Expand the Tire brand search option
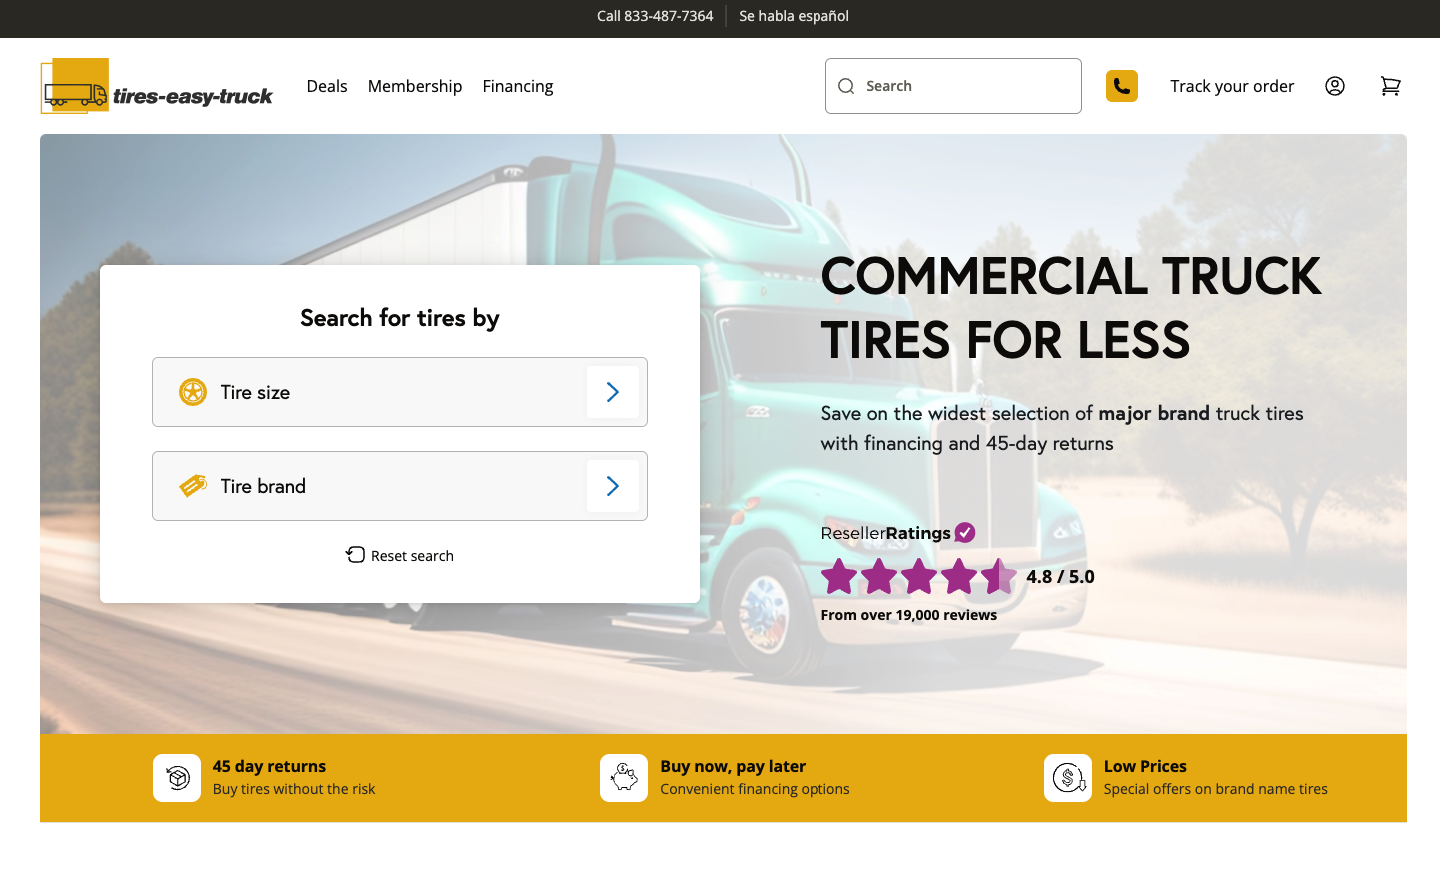This screenshot has height=876, width=1440. pos(400,486)
